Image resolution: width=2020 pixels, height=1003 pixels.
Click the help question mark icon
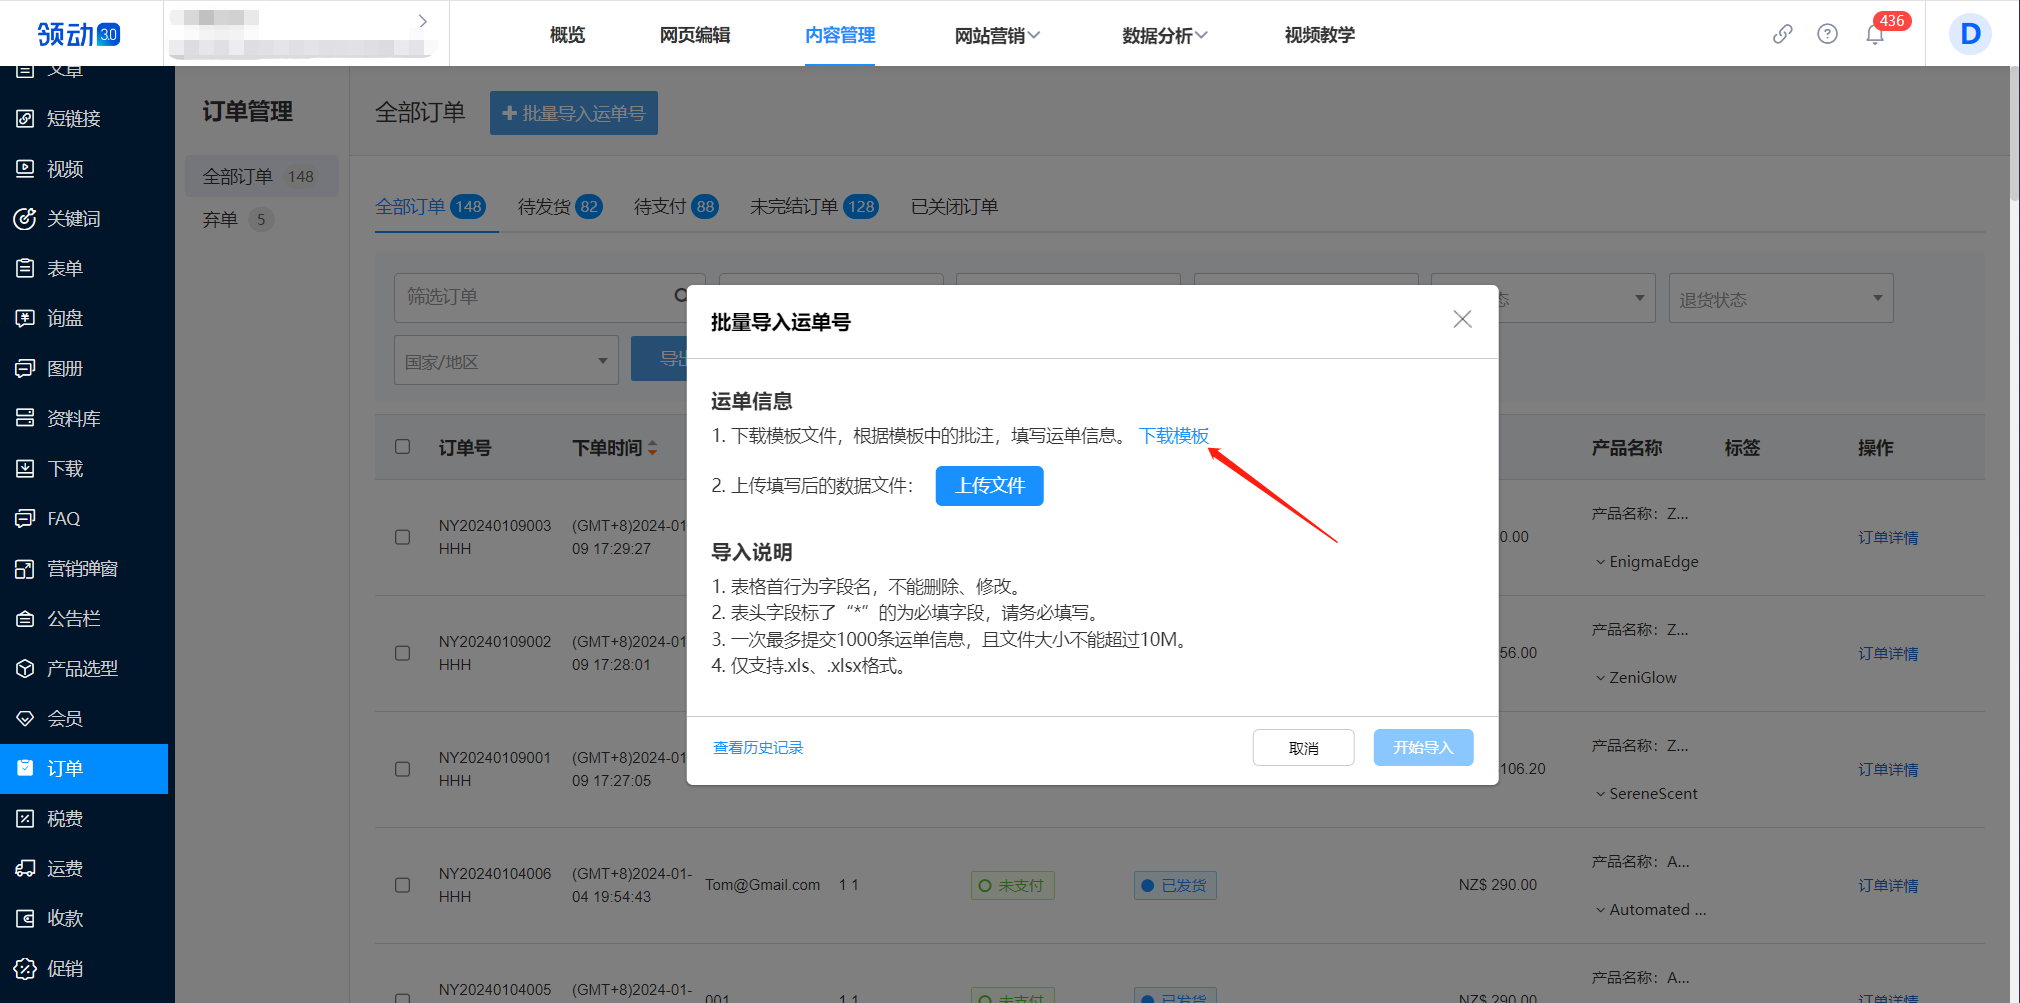tap(1827, 33)
